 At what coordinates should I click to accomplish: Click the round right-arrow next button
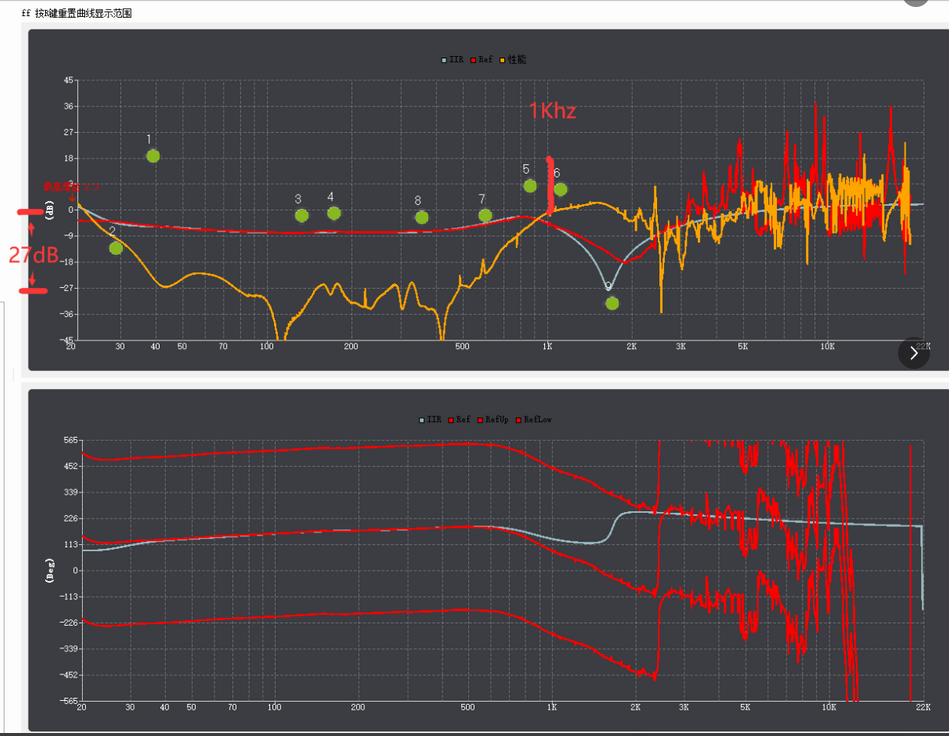[x=914, y=353]
